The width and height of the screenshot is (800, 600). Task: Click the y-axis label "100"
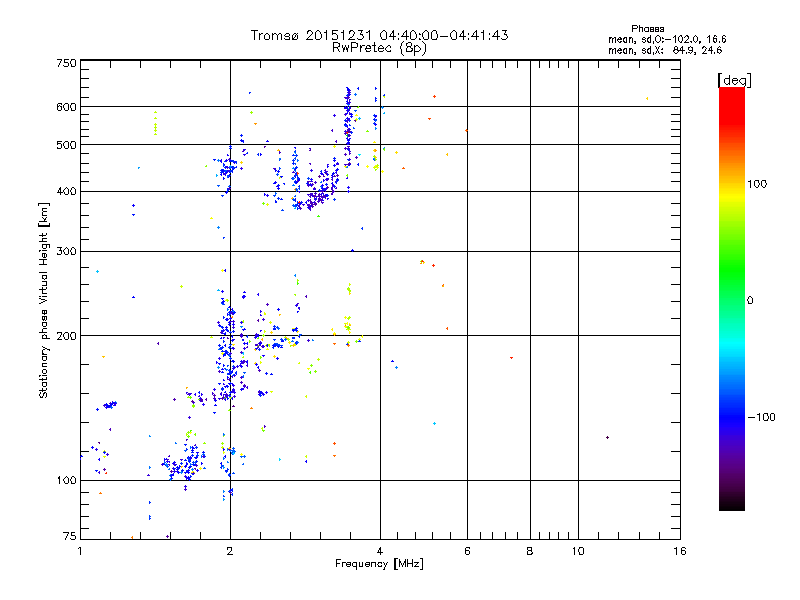[67, 481]
